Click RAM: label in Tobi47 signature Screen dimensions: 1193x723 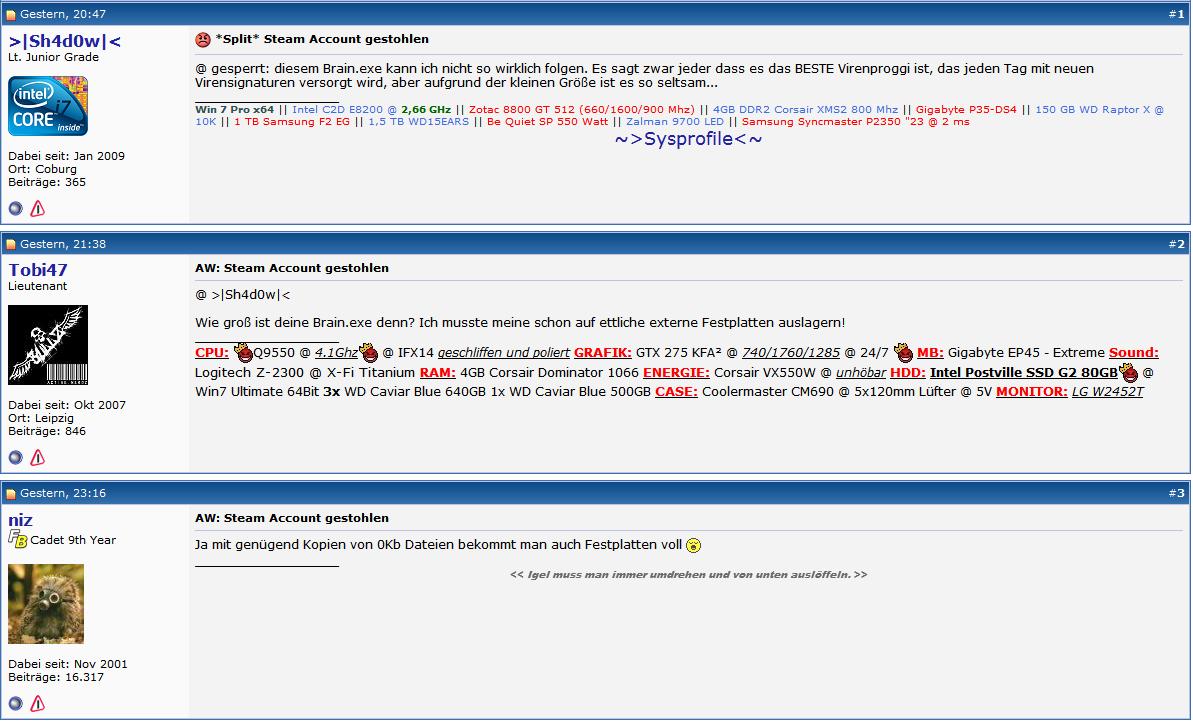(x=437, y=373)
